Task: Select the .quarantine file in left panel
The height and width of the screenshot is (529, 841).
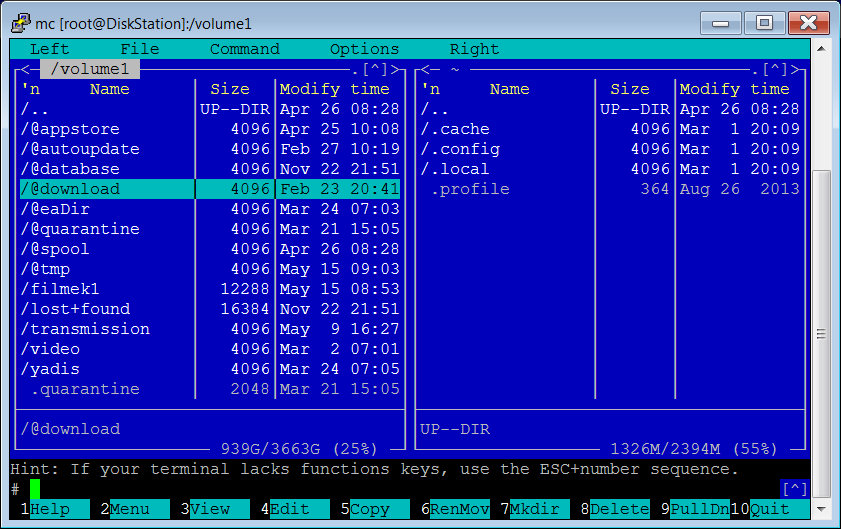Action: click(210, 389)
